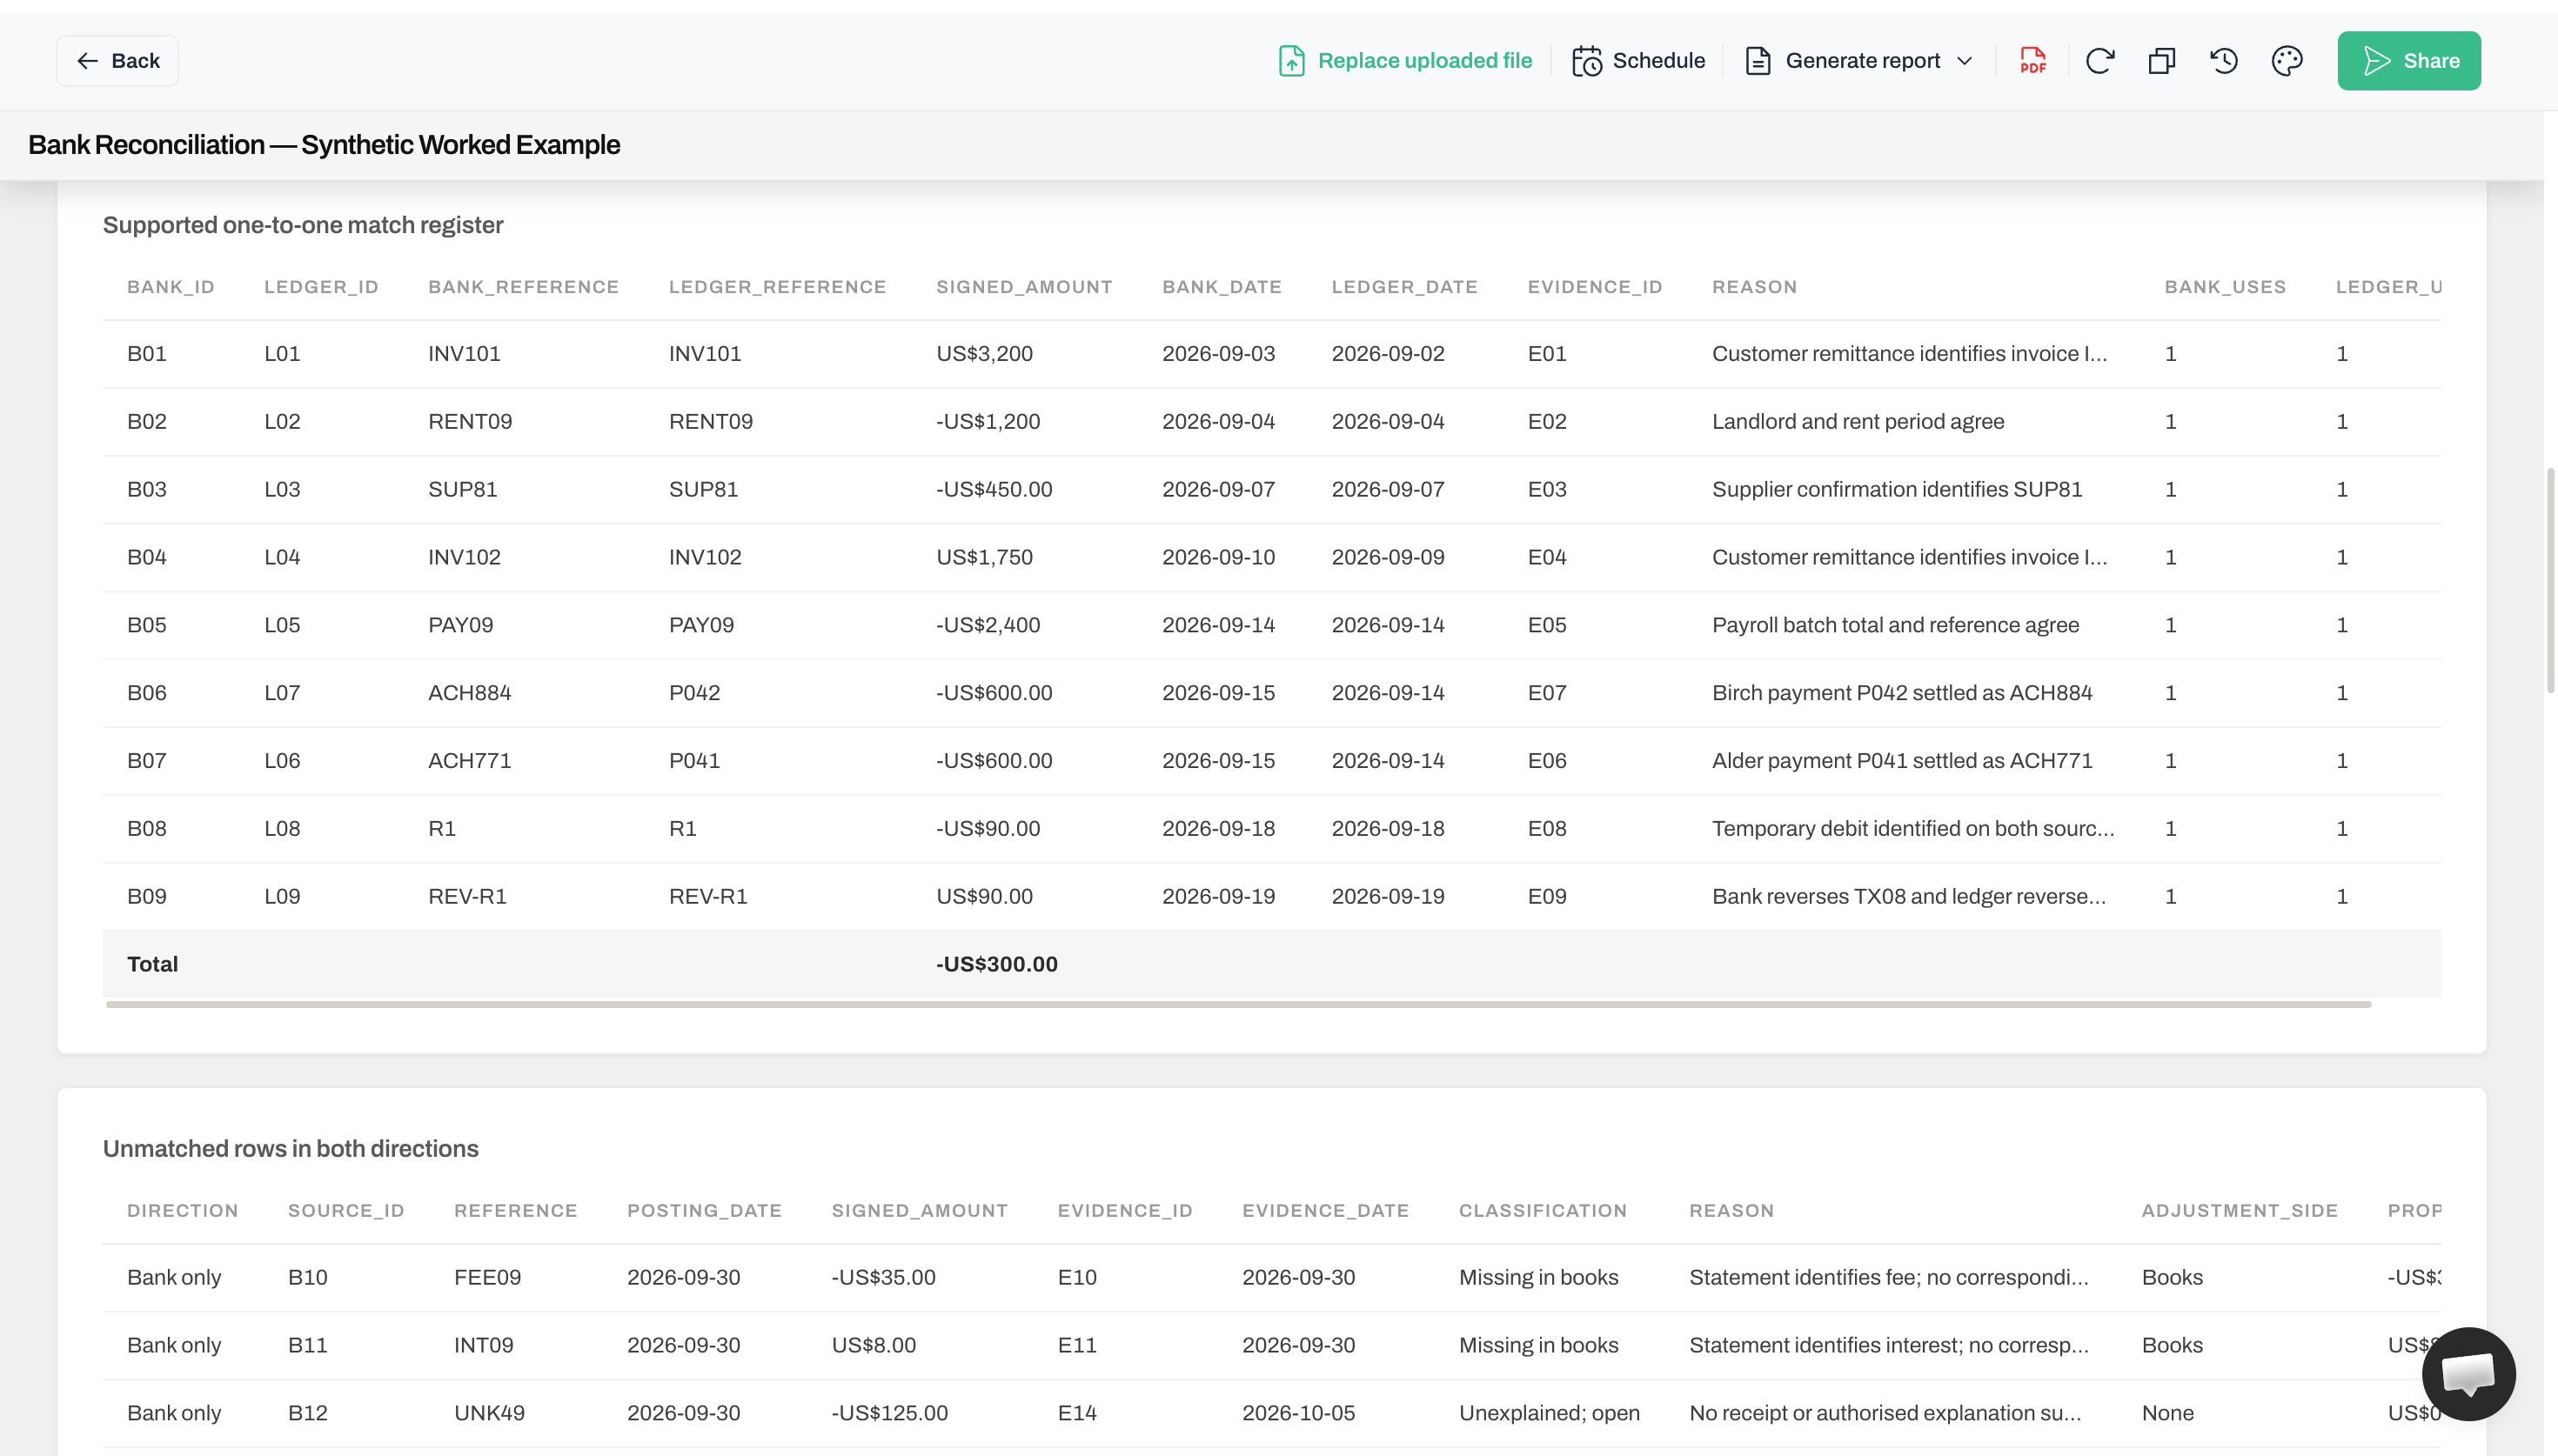
Task: Expand the Generate report dropdown
Action: [x=1859, y=61]
